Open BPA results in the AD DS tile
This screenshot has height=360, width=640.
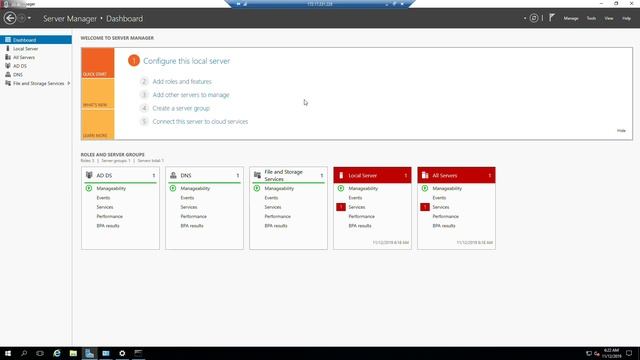(108, 226)
